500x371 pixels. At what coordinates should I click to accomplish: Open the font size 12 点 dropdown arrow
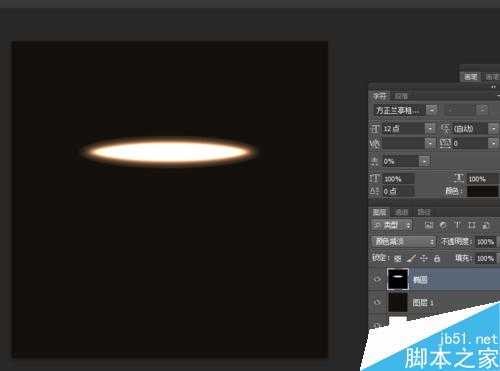(430, 128)
